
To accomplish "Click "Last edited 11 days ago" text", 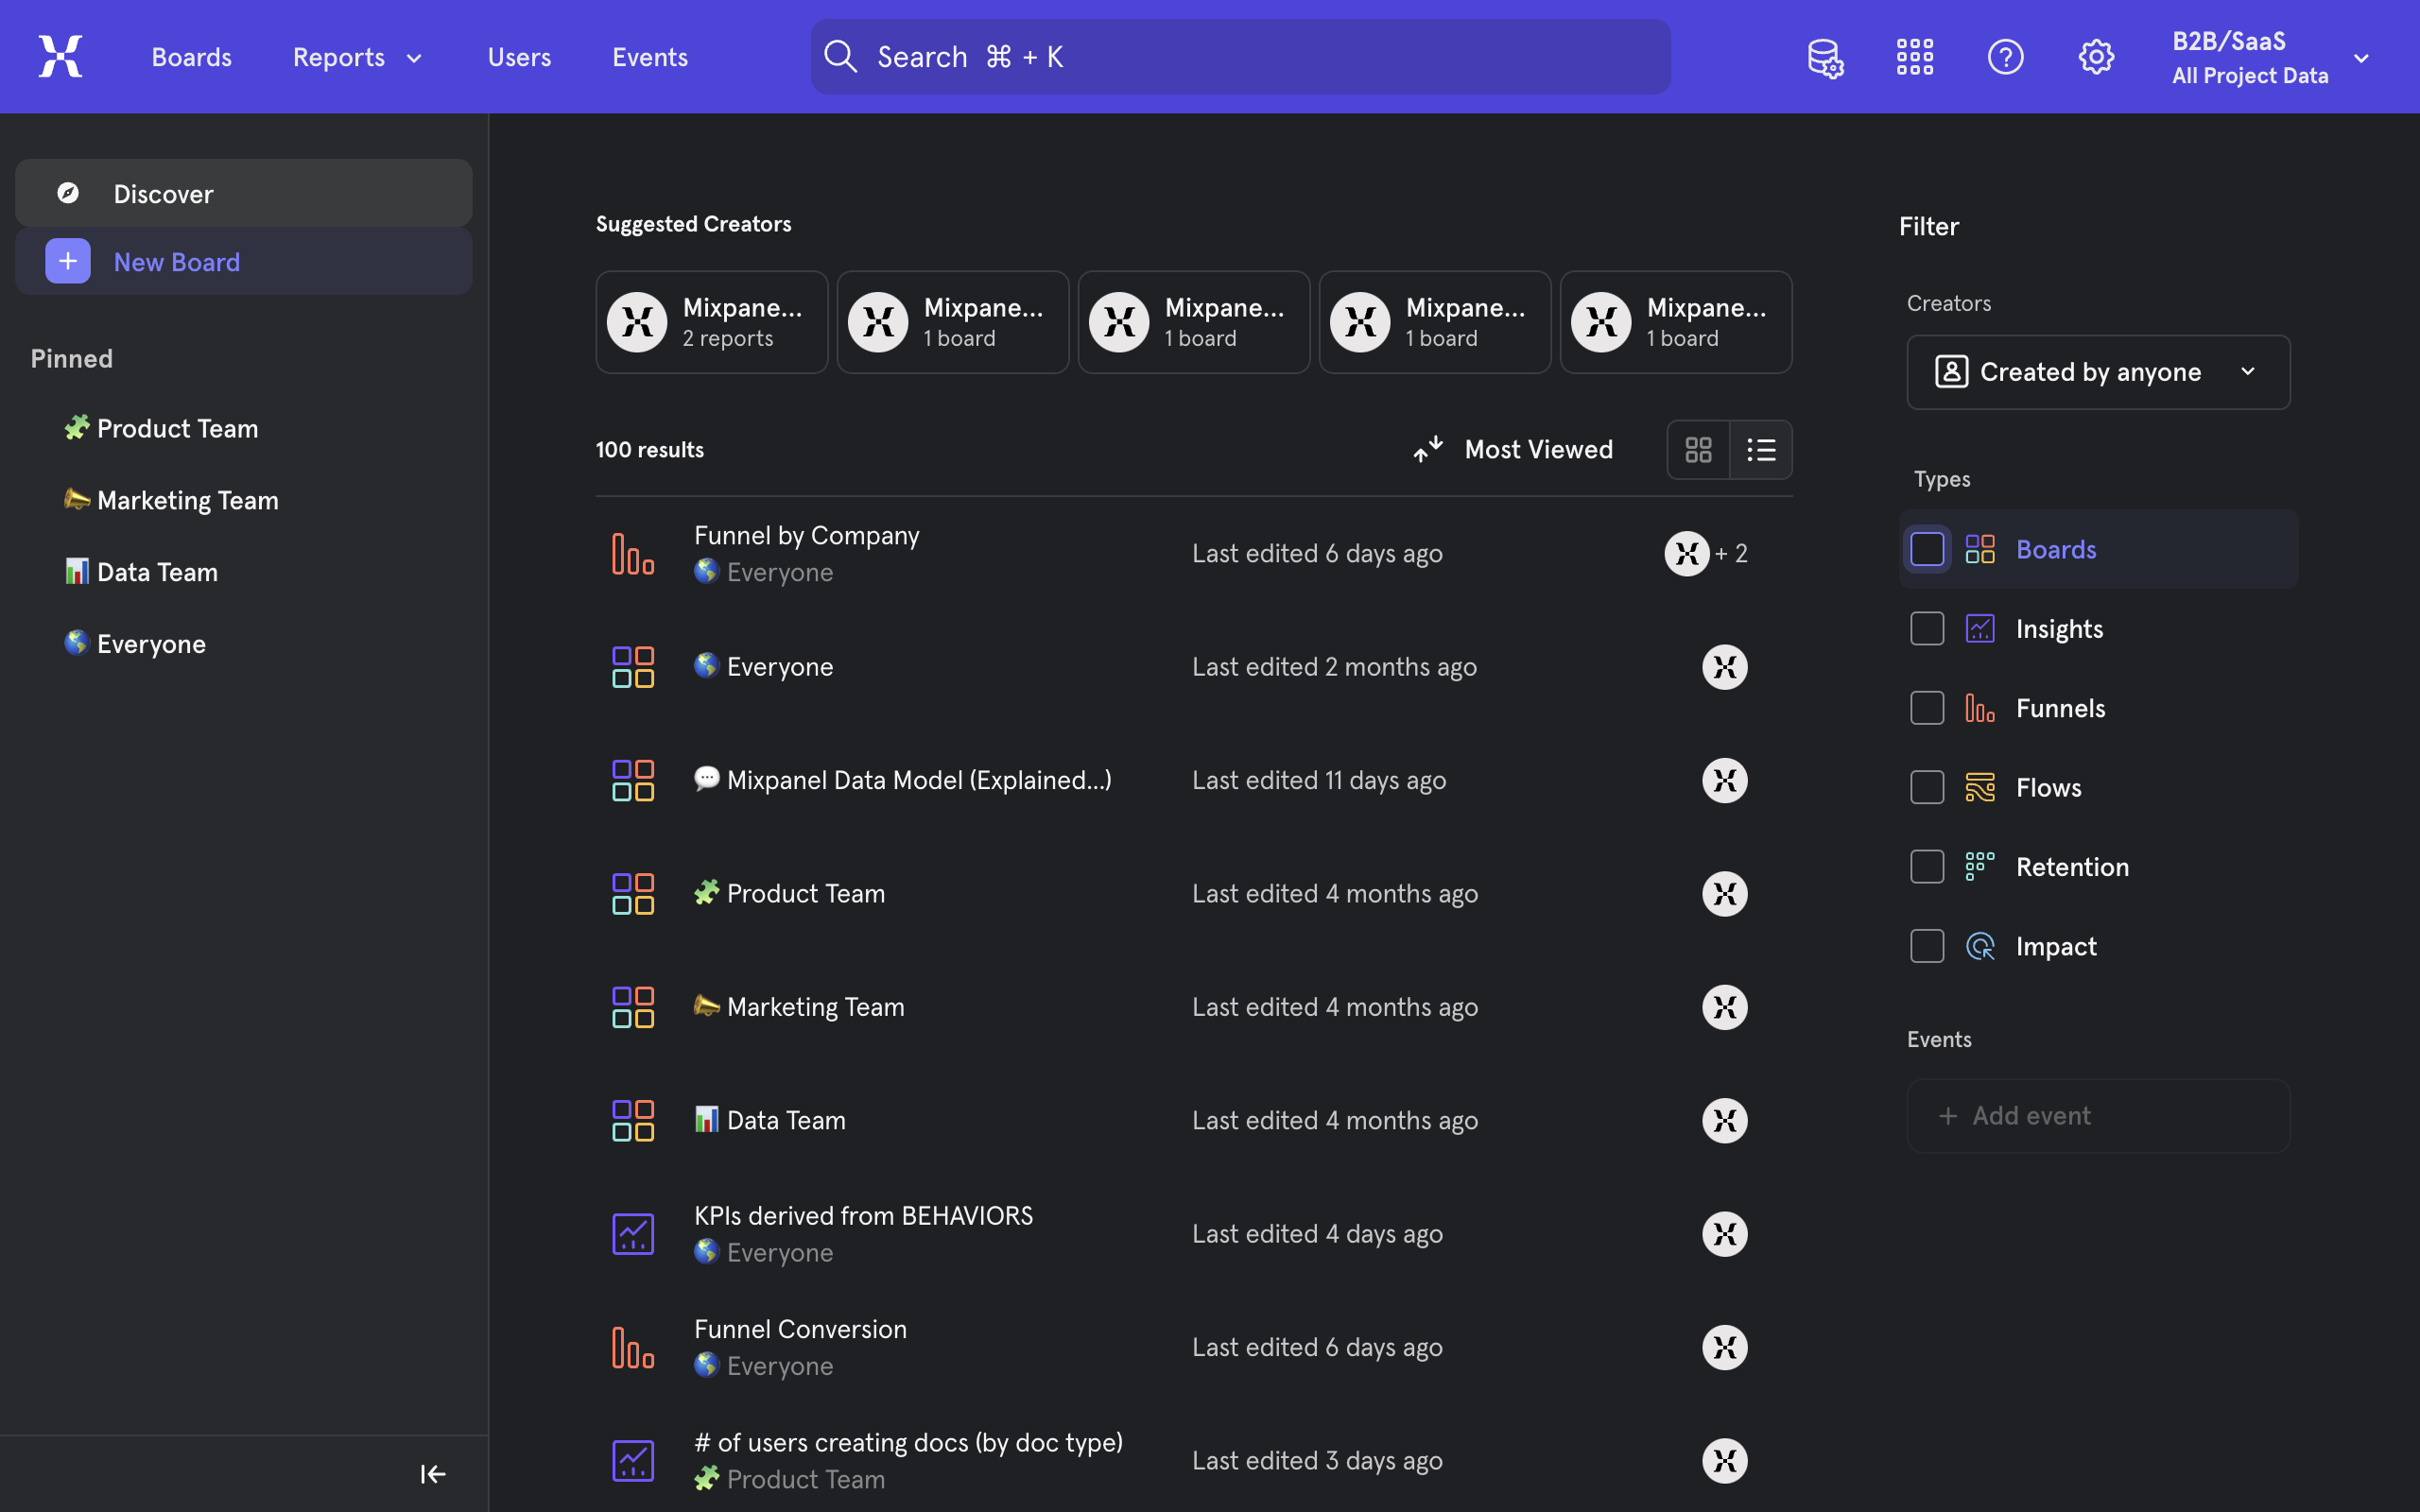I will pyautogui.click(x=1319, y=780).
